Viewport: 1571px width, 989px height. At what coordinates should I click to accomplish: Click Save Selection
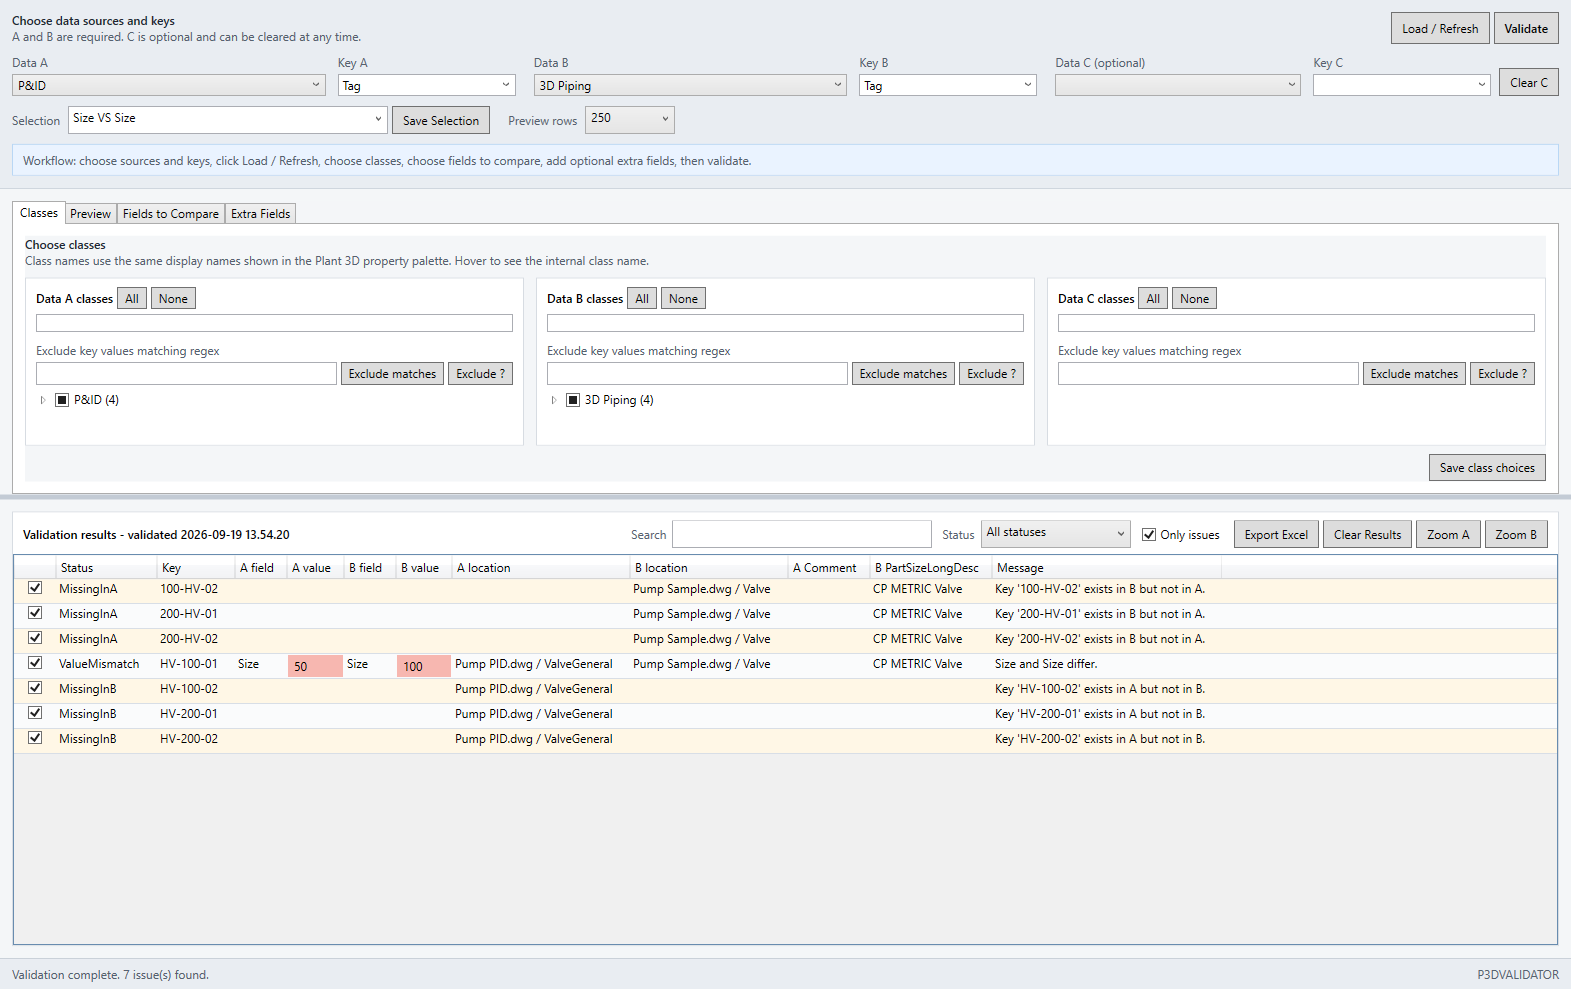pos(441,120)
